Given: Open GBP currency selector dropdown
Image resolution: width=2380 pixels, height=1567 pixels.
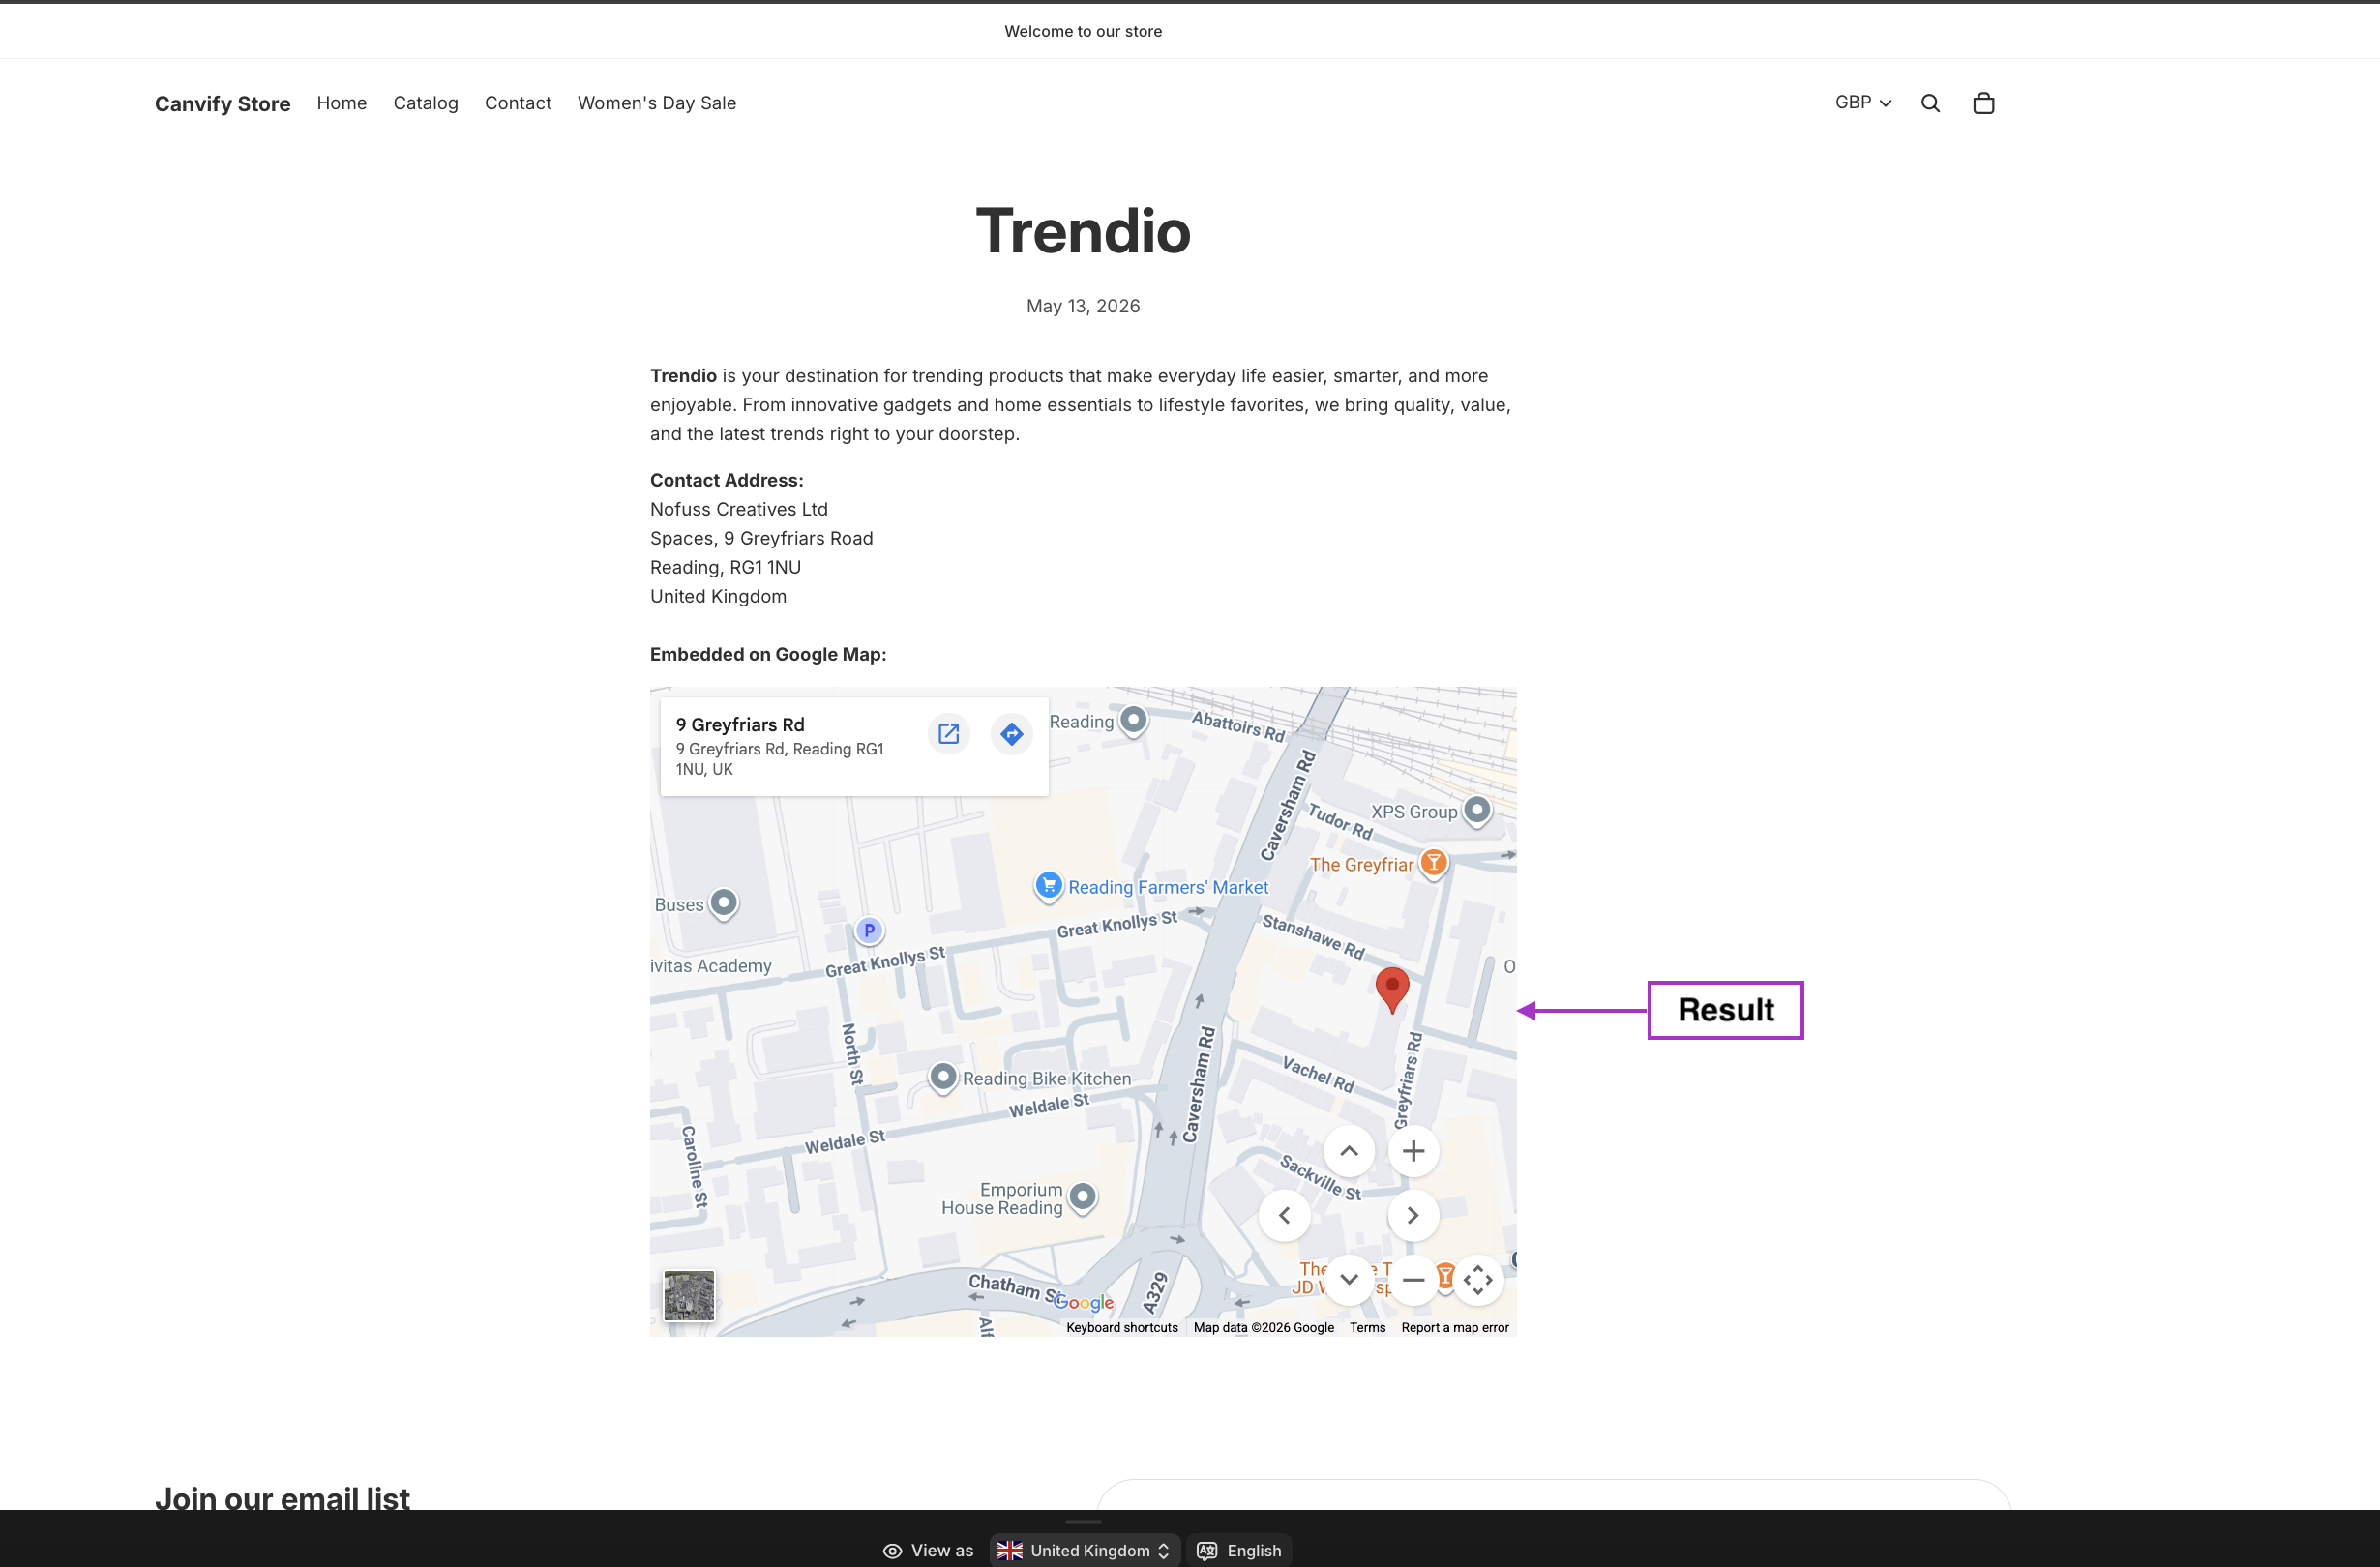Looking at the screenshot, I should [x=1862, y=102].
